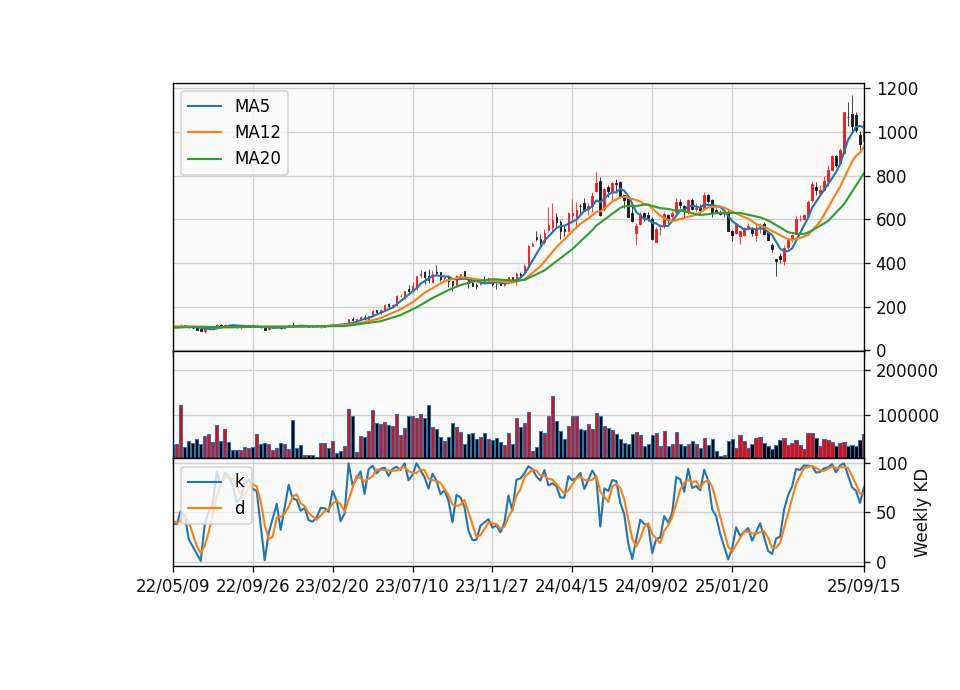Click the highest candlestick near 1100

tap(852, 113)
